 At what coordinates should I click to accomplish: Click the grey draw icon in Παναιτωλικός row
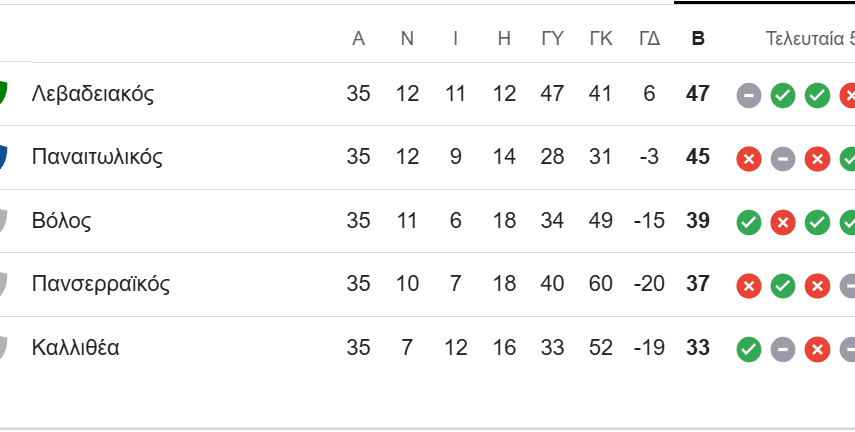click(x=783, y=158)
